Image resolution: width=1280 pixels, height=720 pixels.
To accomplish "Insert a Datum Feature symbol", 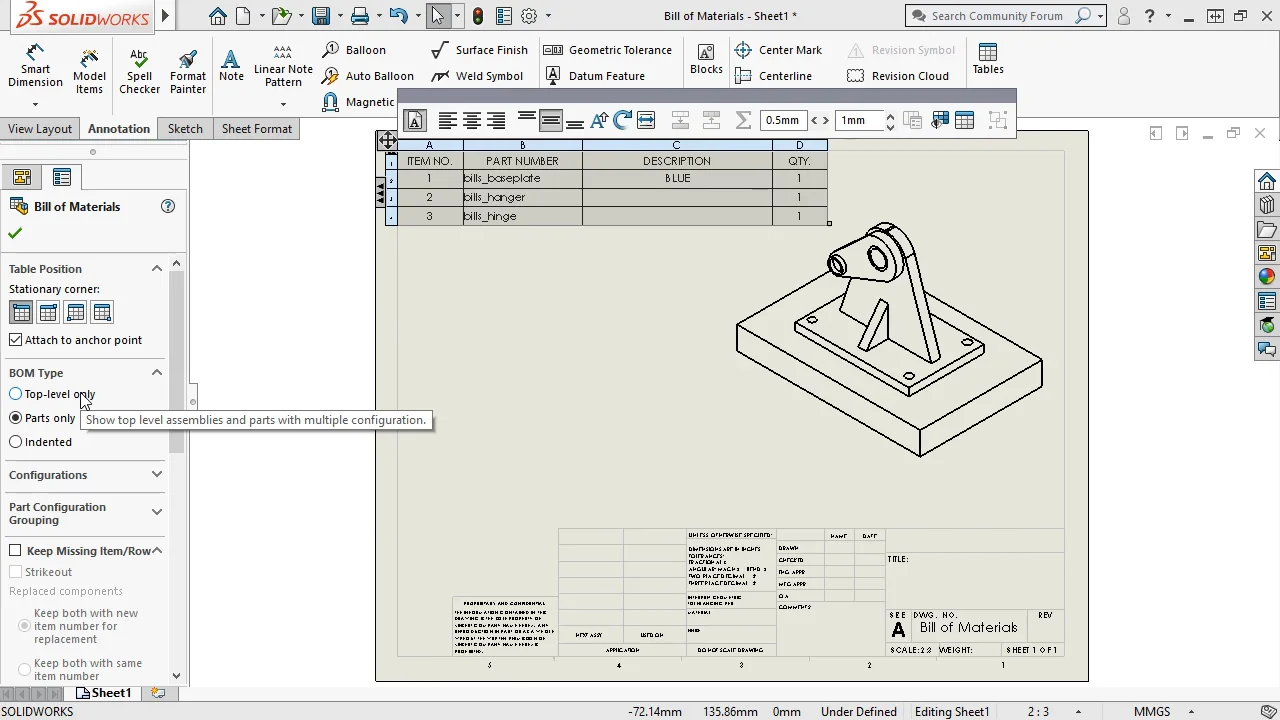I will click(596, 76).
